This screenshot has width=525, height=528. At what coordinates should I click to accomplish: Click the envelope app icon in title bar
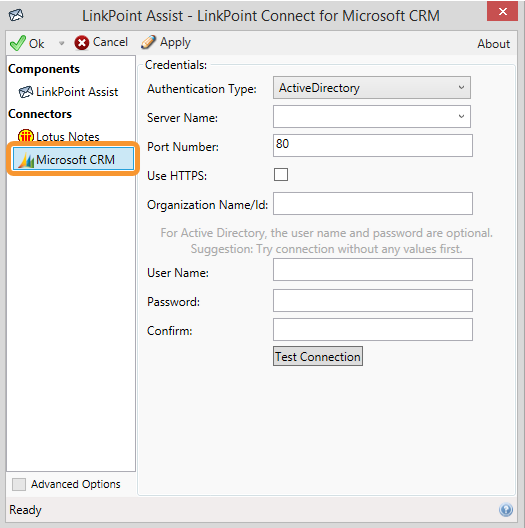click(16, 15)
